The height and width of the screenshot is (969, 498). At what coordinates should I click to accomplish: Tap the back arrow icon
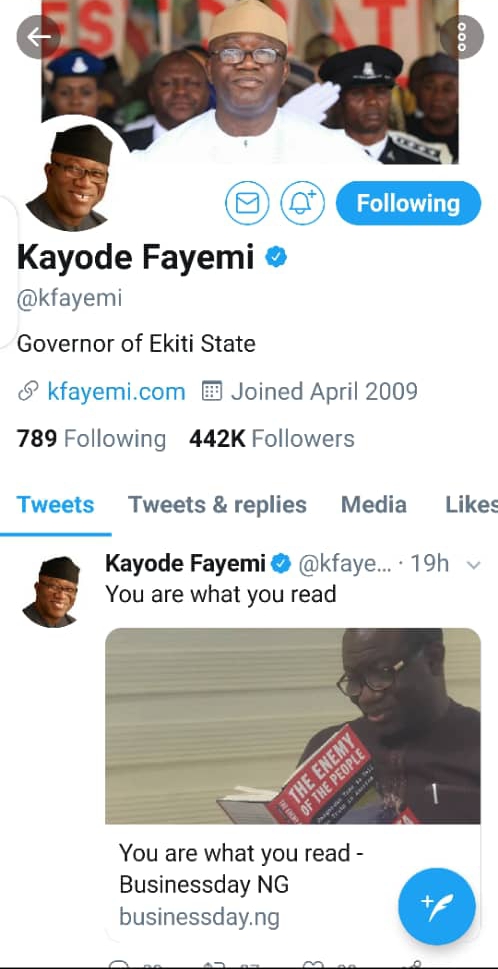(x=38, y=37)
